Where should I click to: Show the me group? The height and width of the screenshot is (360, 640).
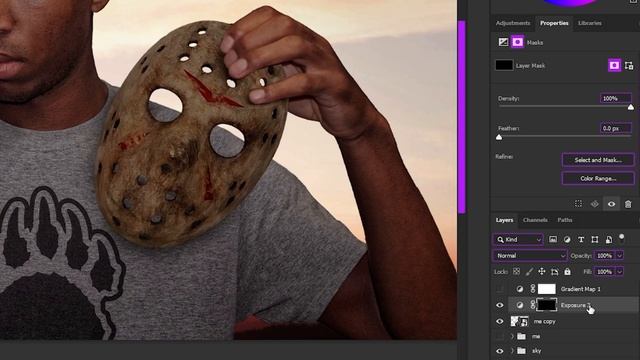pyautogui.click(x=500, y=336)
